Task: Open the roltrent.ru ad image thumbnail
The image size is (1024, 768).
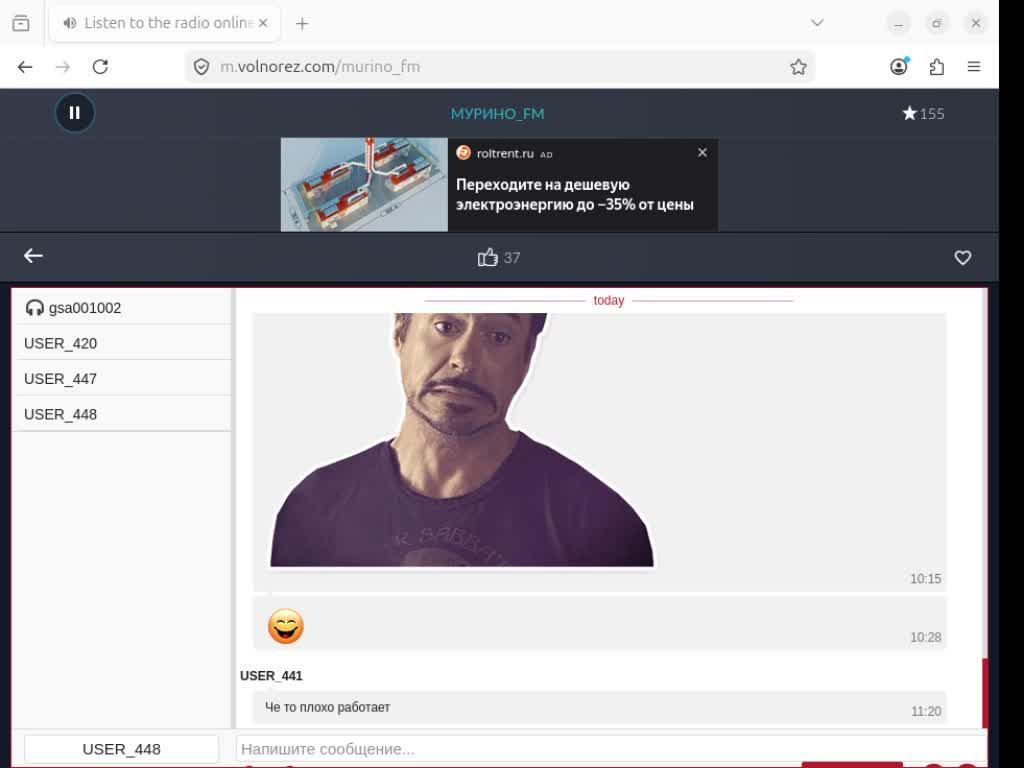Action: tap(364, 184)
